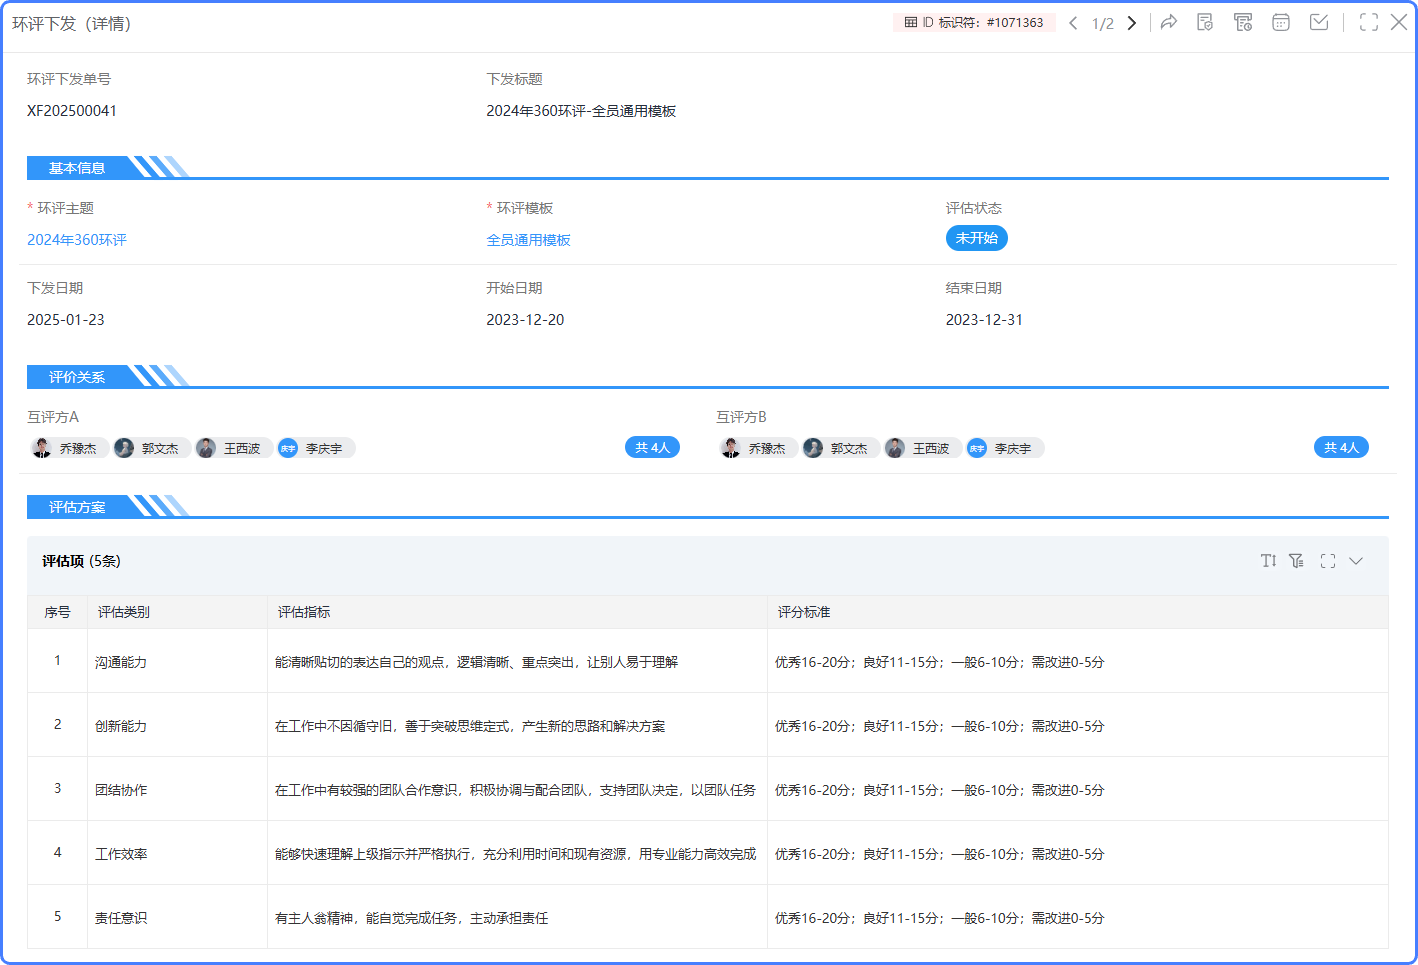
Task: Click the share arrow icon in header
Action: 1168,22
